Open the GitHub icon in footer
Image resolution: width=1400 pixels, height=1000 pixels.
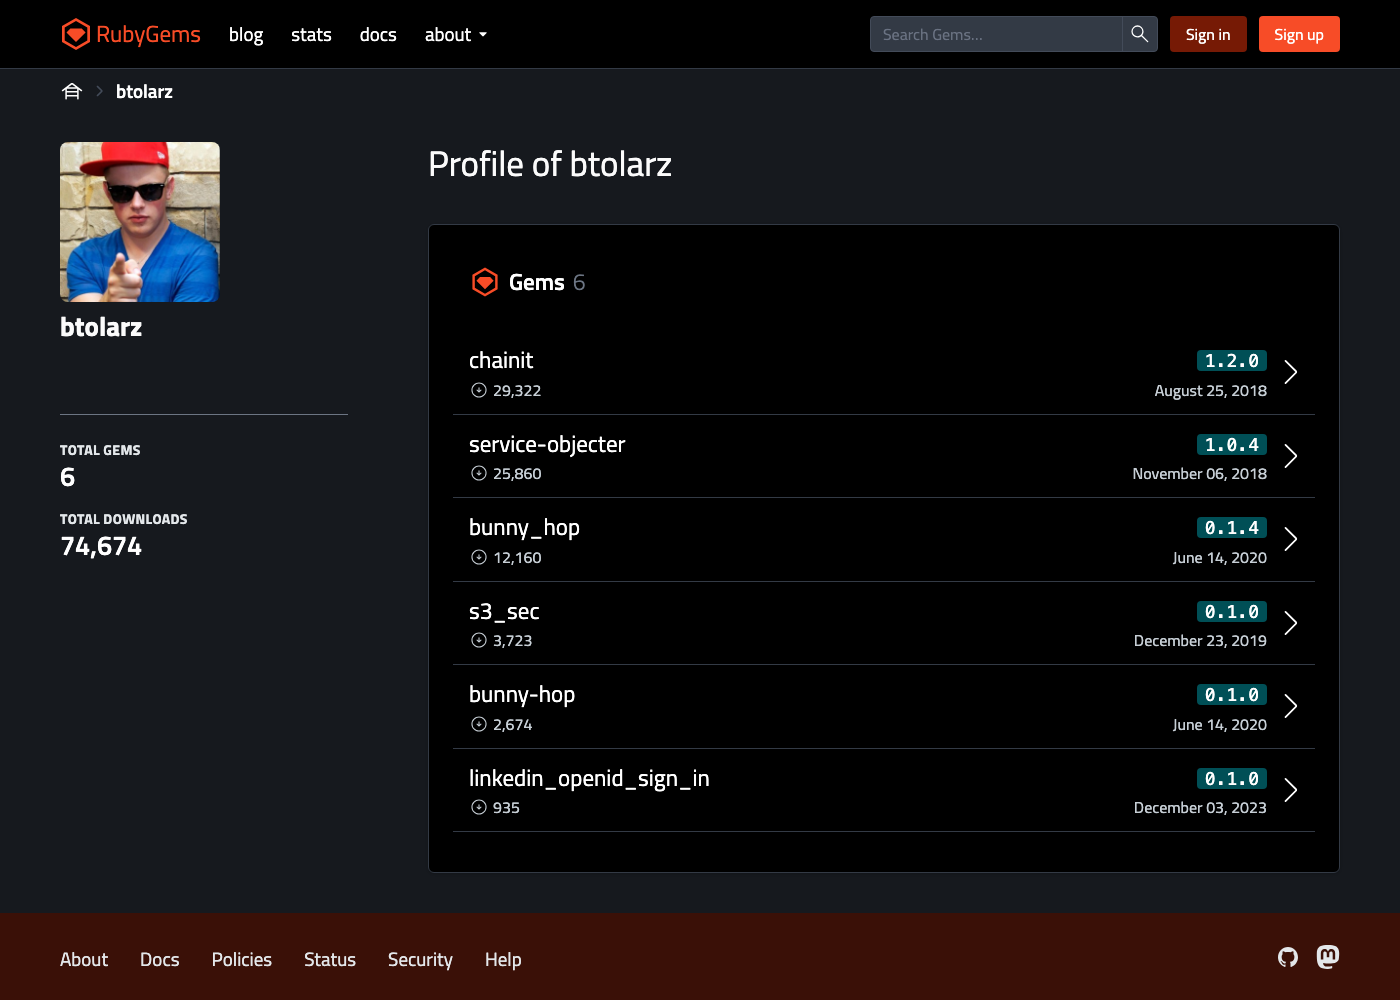pos(1288,957)
